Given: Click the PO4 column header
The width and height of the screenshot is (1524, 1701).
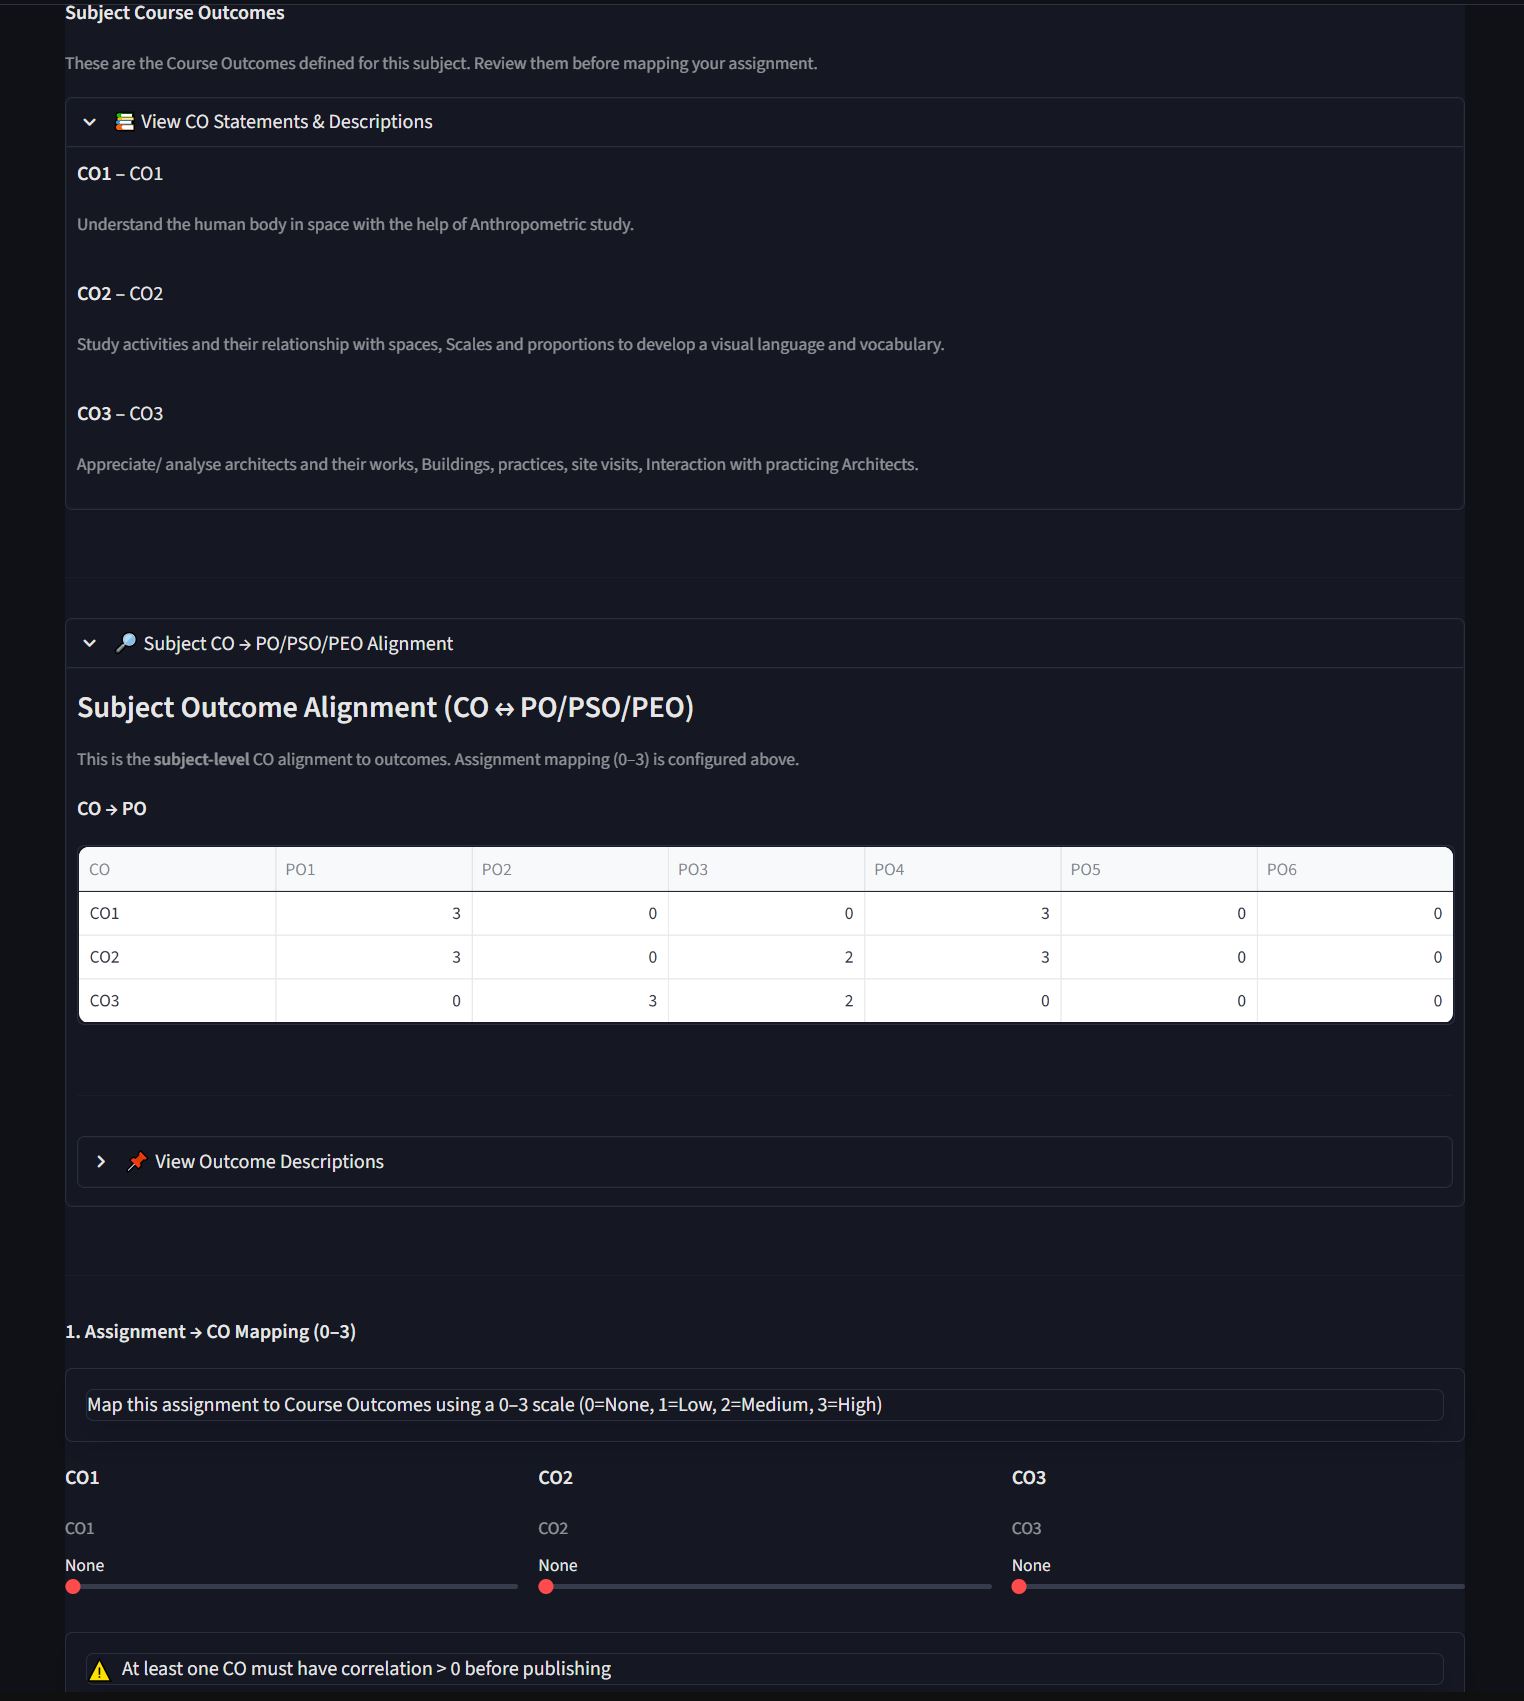Looking at the screenshot, I should click(x=962, y=869).
